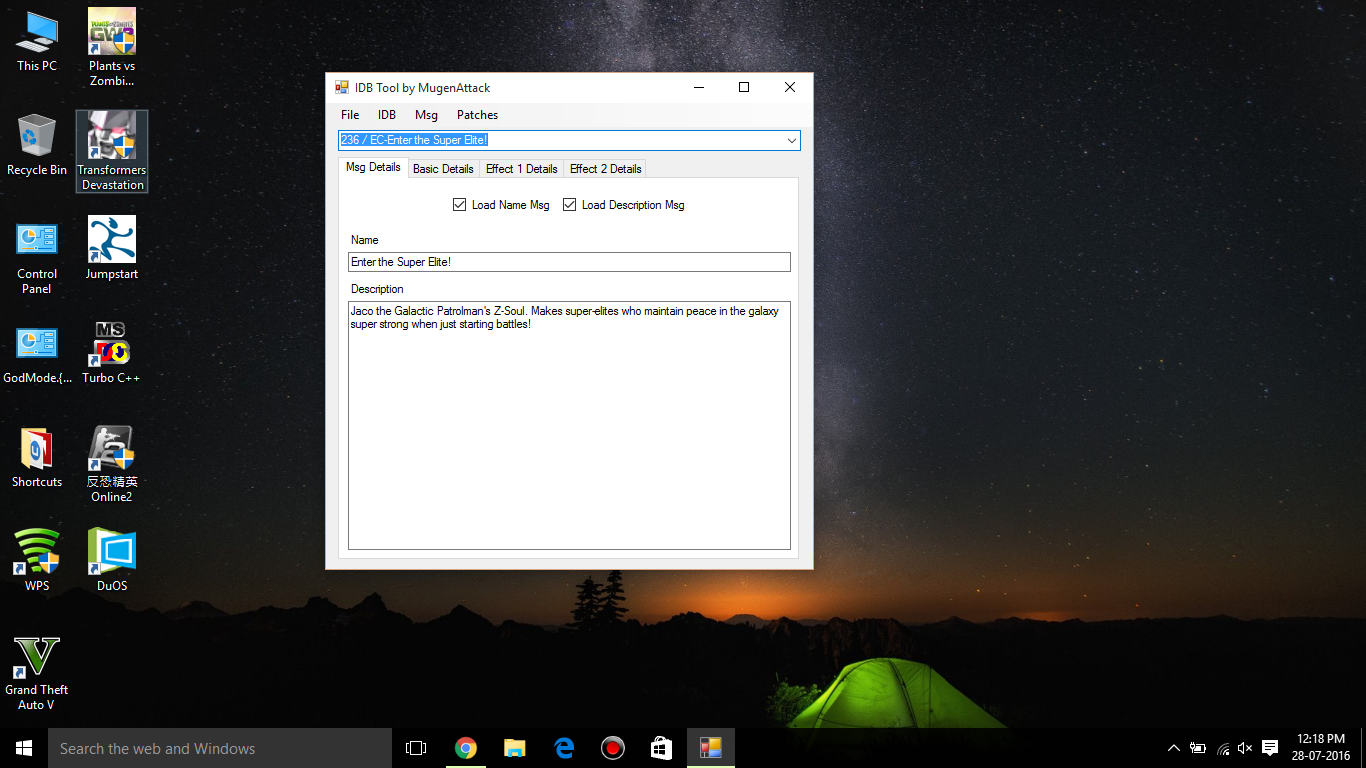
Task: Open the Patches menu
Action: (x=477, y=115)
